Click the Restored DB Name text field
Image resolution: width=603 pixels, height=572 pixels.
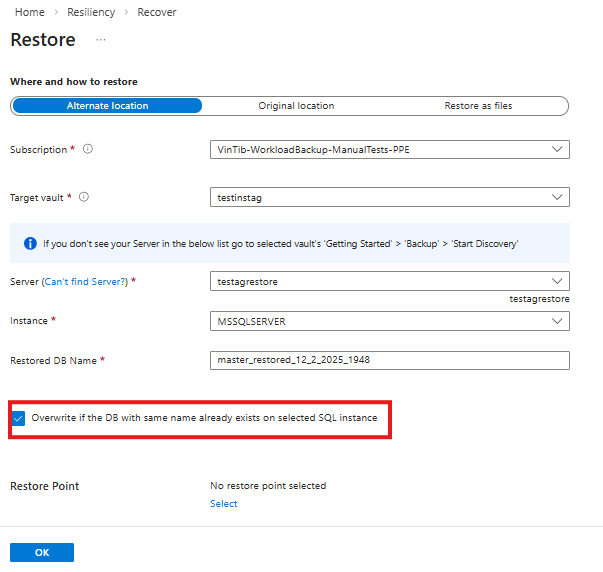390,360
